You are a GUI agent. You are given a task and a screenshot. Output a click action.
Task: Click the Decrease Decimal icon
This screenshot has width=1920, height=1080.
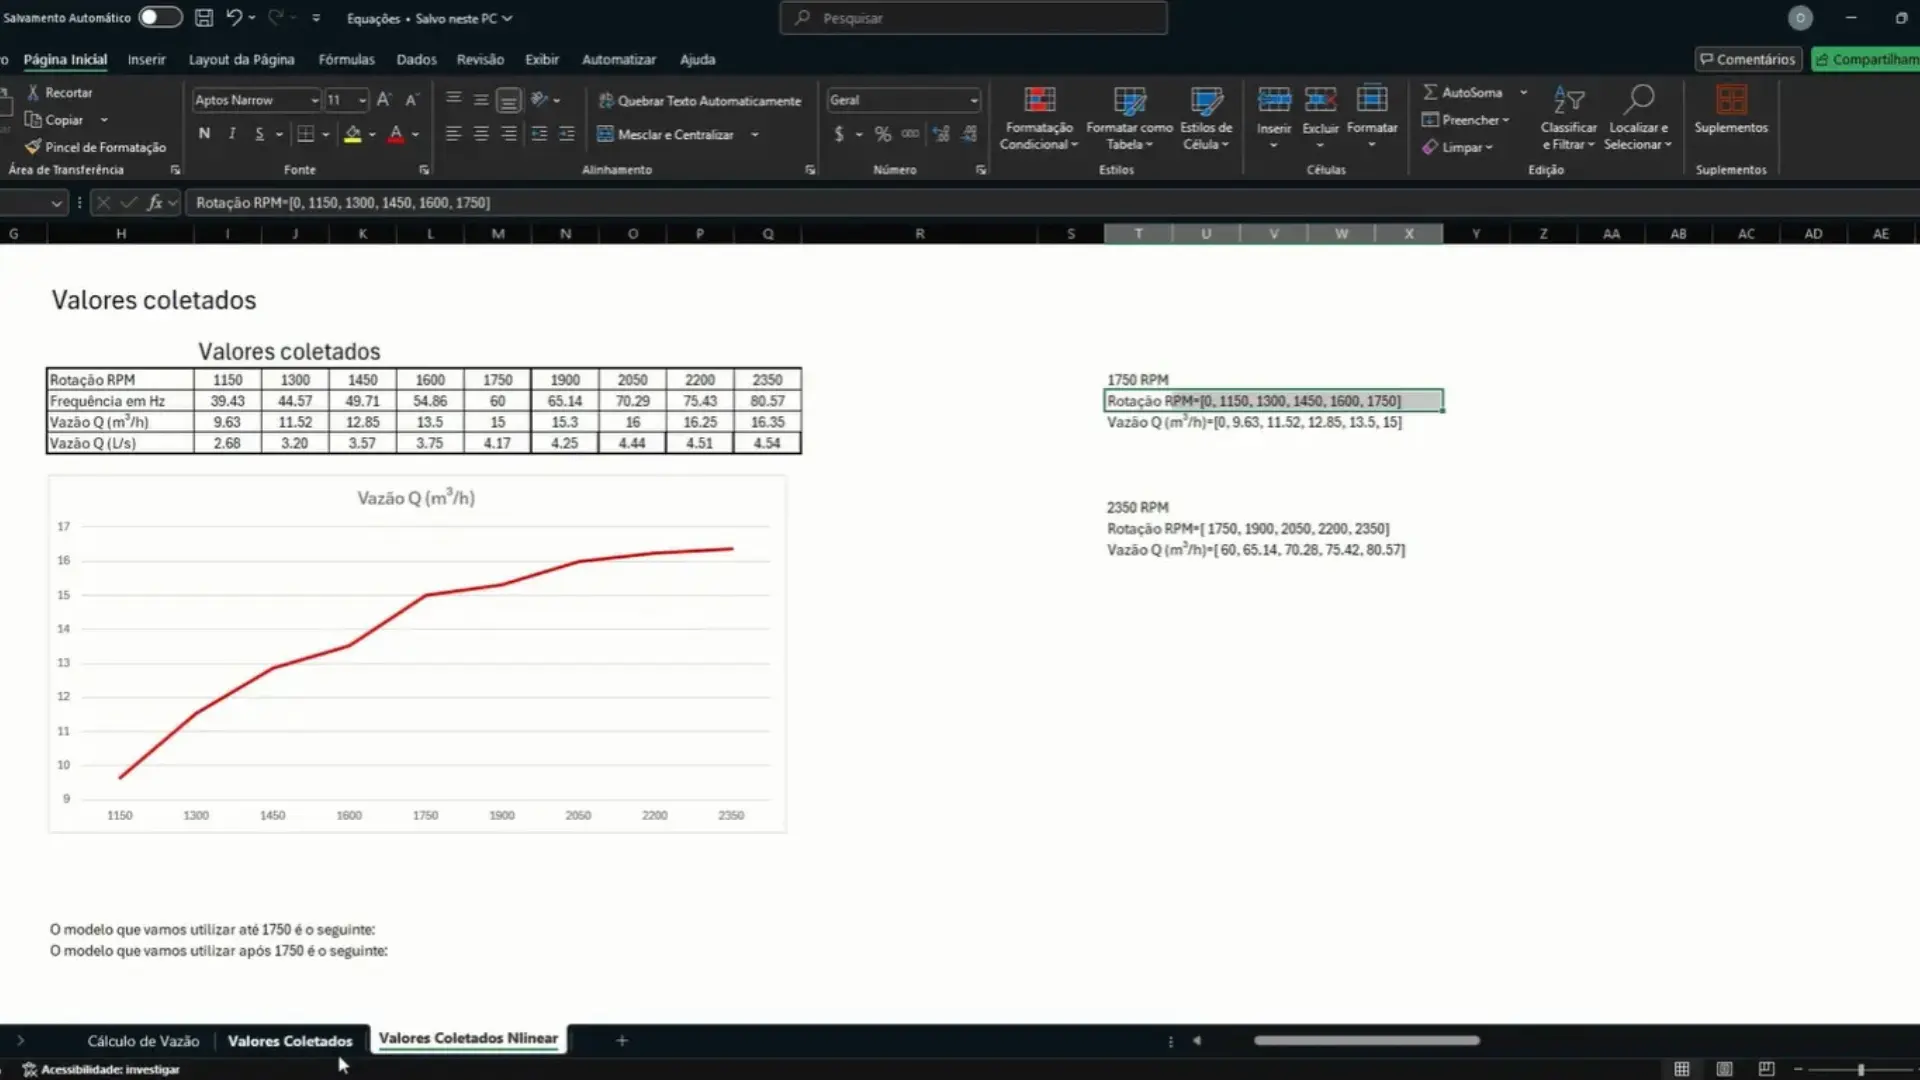click(968, 134)
